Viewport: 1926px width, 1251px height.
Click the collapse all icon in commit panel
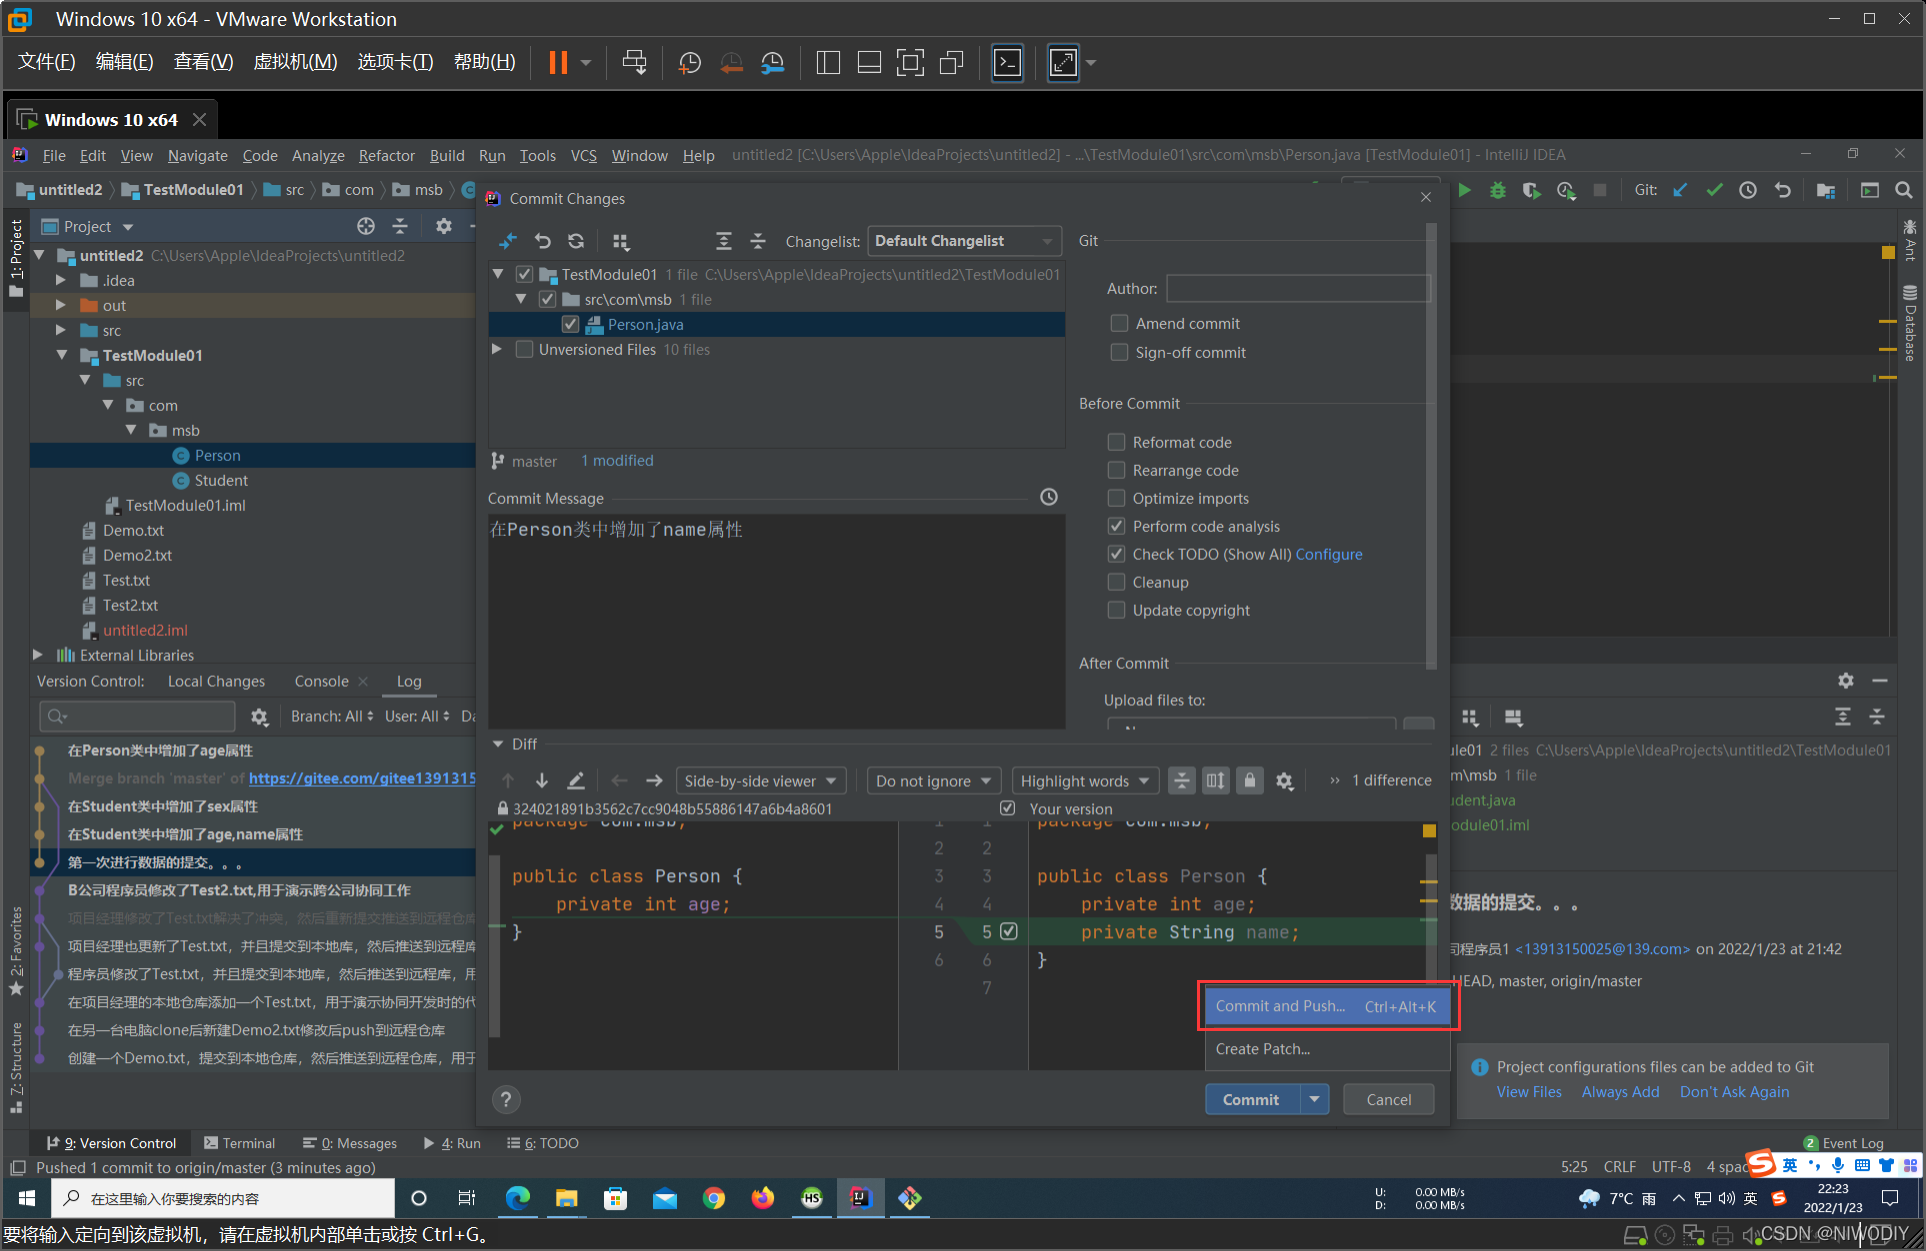tap(757, 240)
